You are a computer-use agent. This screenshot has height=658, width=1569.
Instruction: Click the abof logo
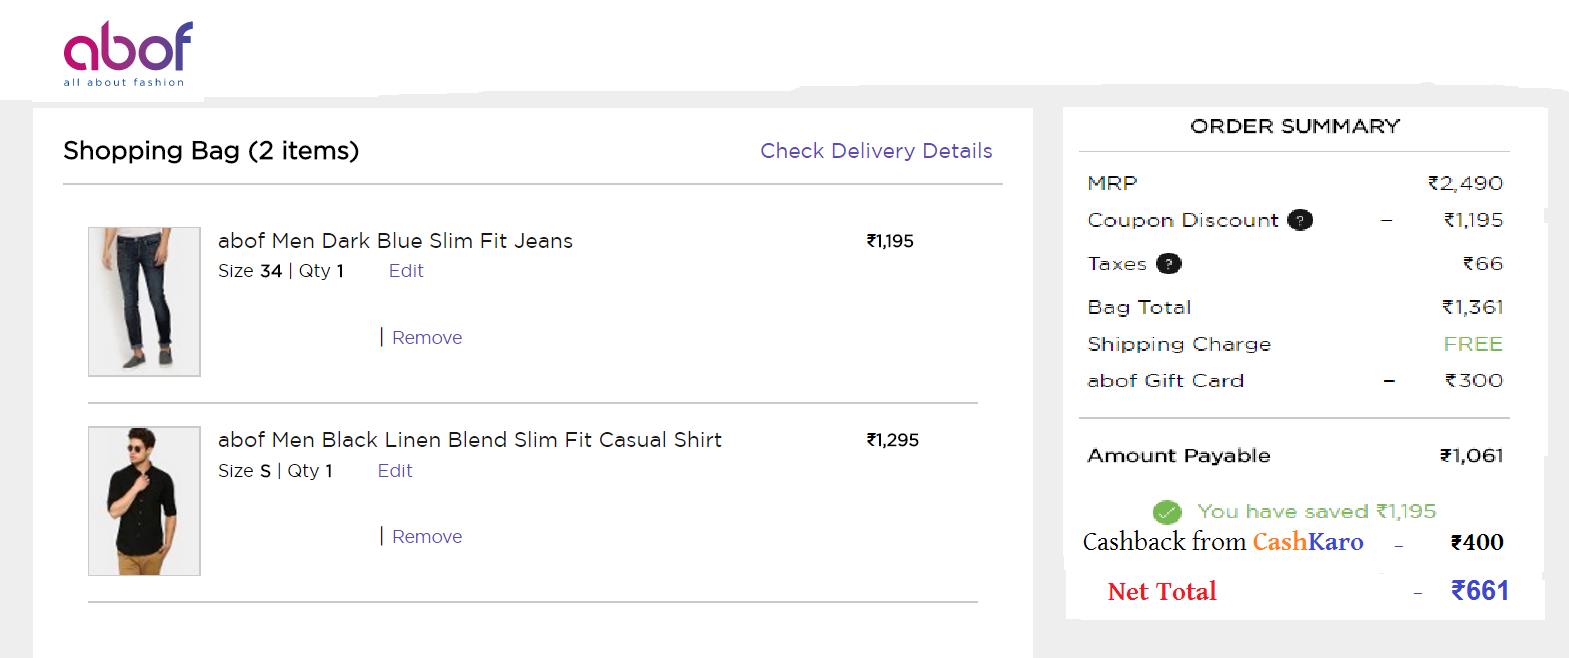pos(128,54)
